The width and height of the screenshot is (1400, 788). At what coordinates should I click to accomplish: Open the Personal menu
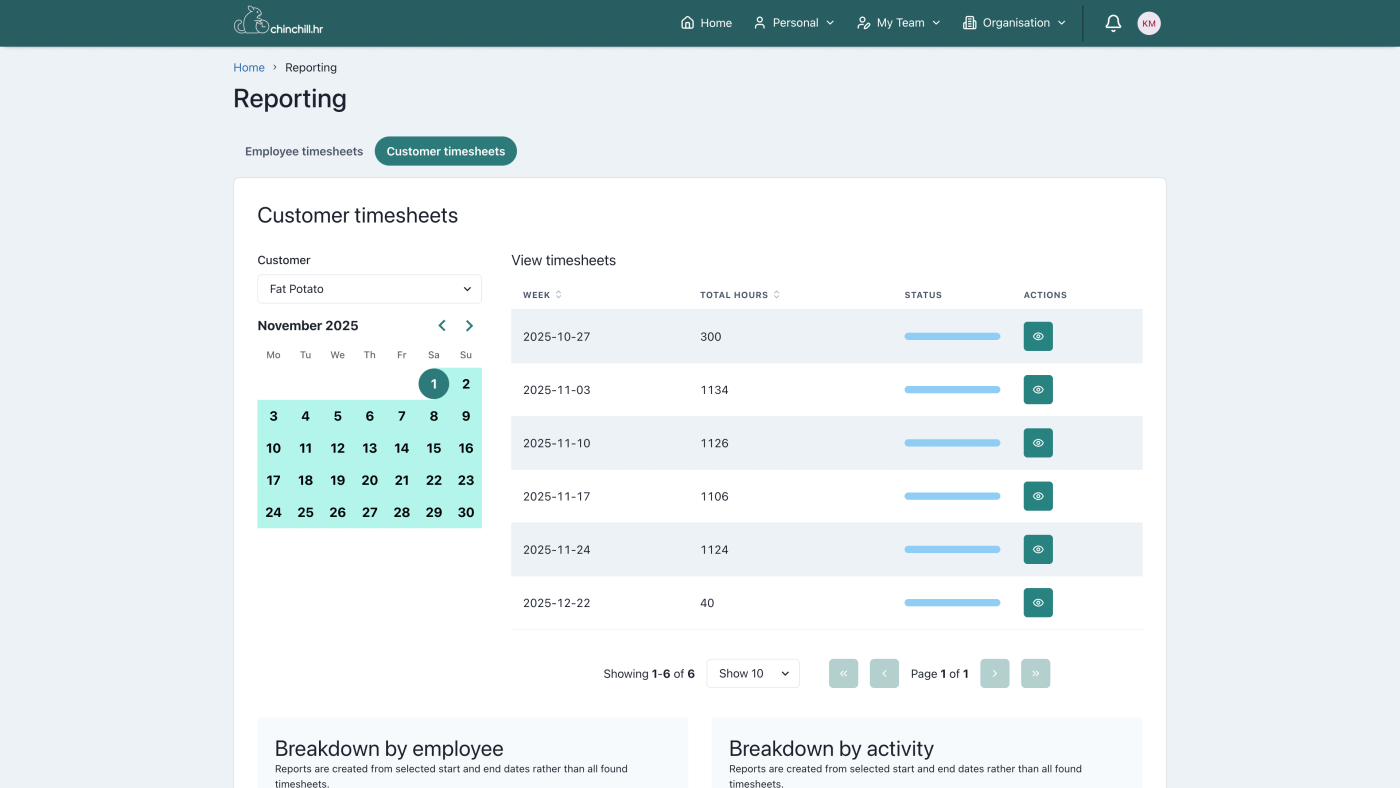794,23
